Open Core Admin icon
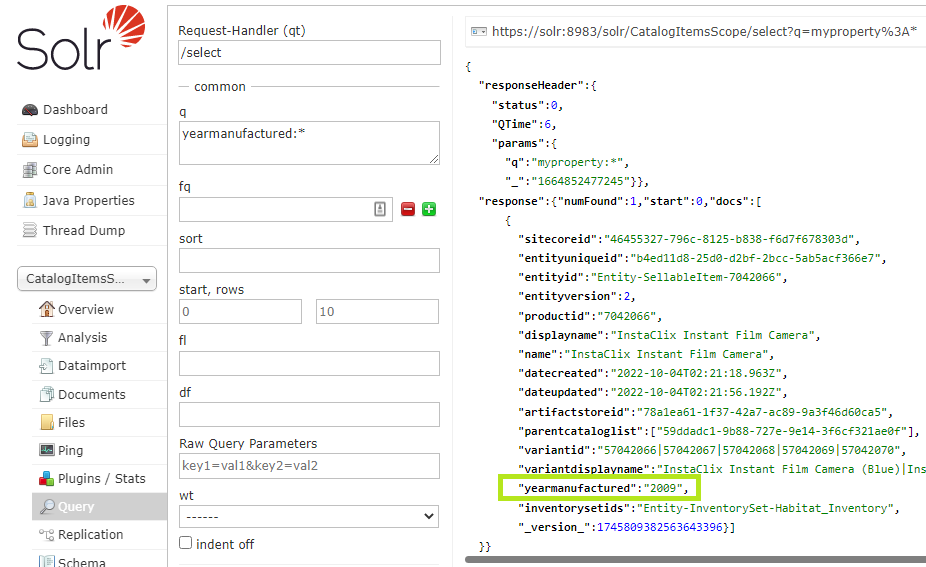 click(30, 170)
